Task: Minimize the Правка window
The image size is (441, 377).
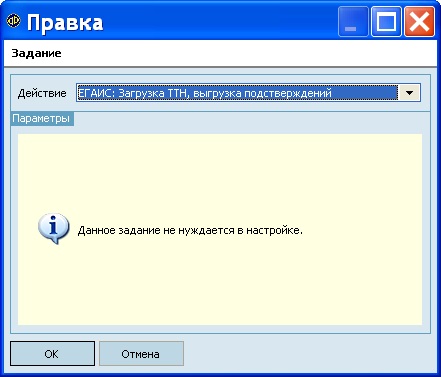Action: [353, 22]
